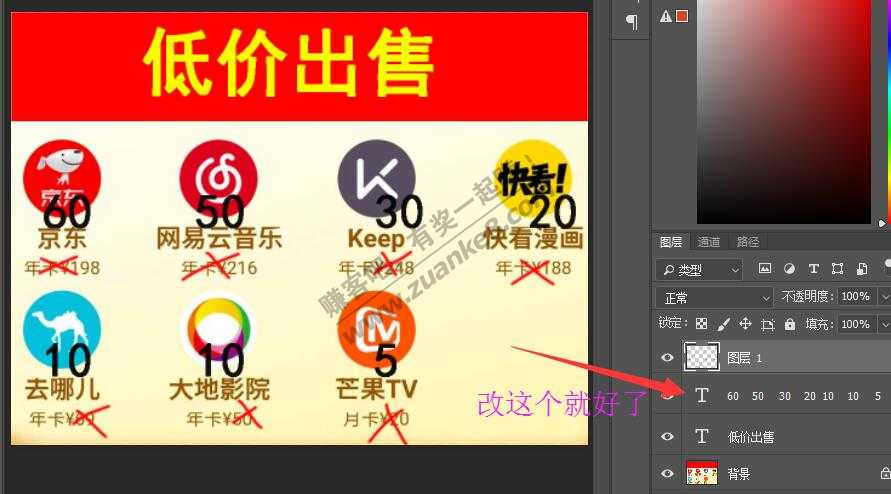The image size is (891, 494).
Task: Filter layers by shape layer icon
Action: click(x=837, y=269)
